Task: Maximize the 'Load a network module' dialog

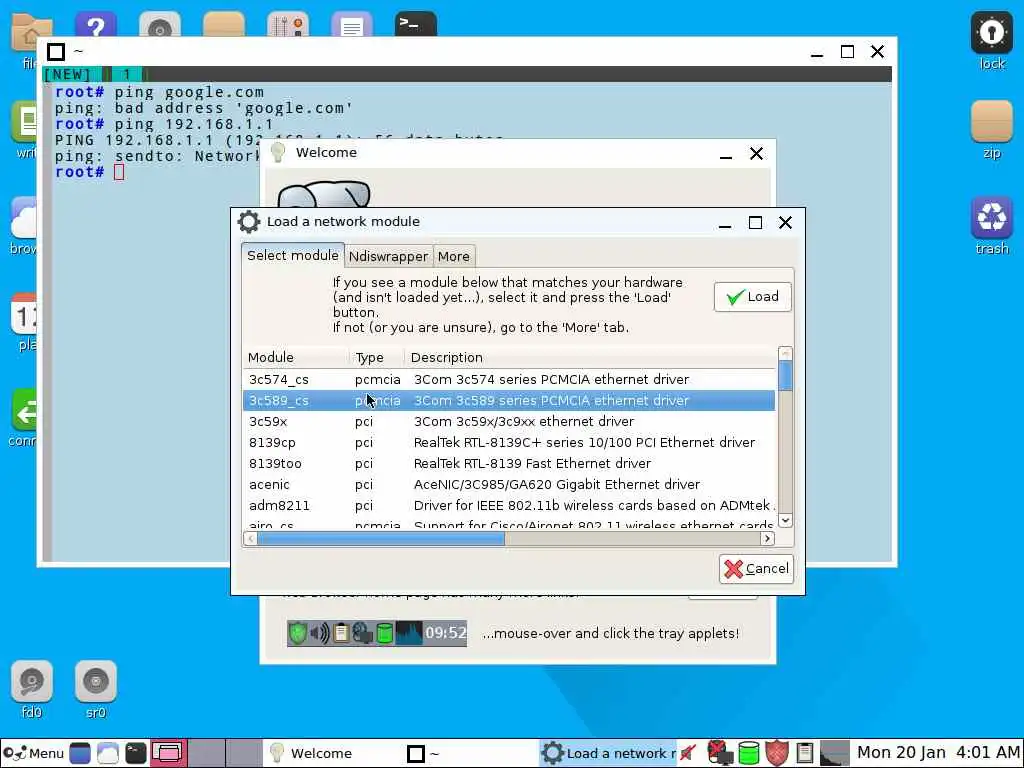Action: click(755, 223)
